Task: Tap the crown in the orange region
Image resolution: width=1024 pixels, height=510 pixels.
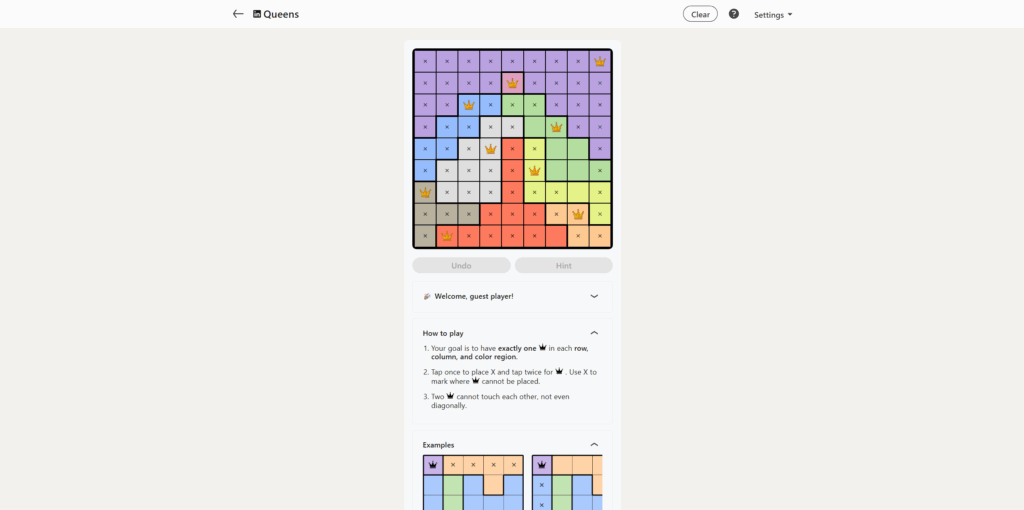Action: [578, 214]
